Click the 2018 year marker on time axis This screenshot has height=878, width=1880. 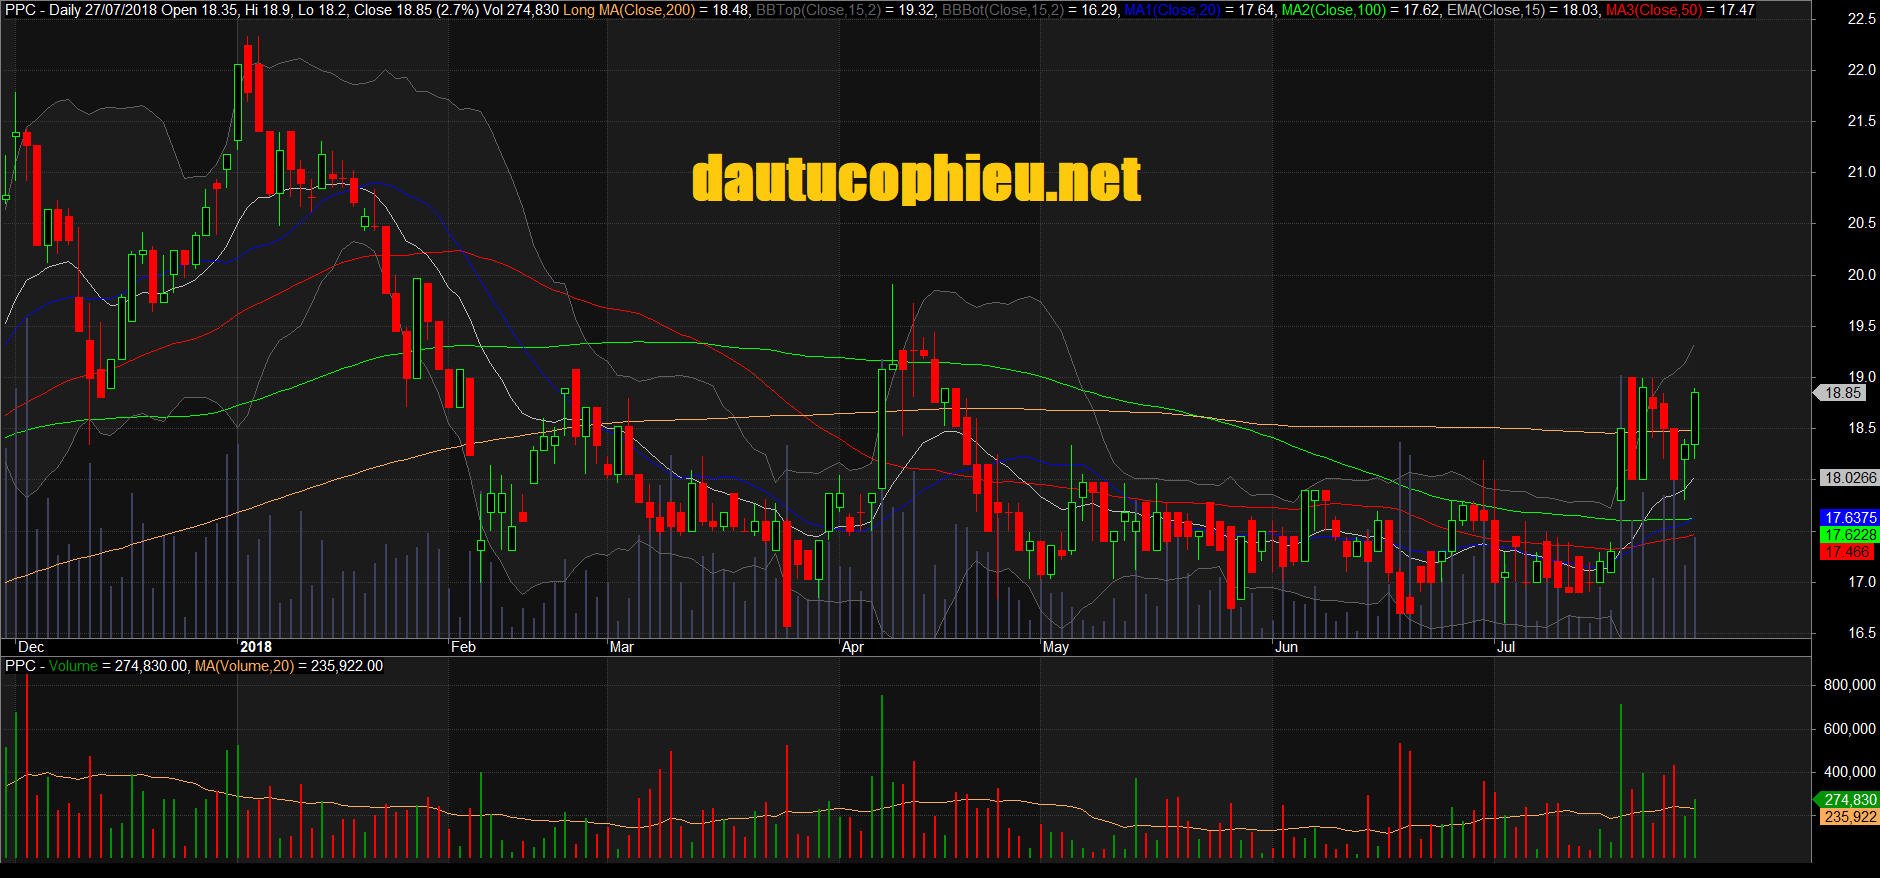(x=256, y=647)
